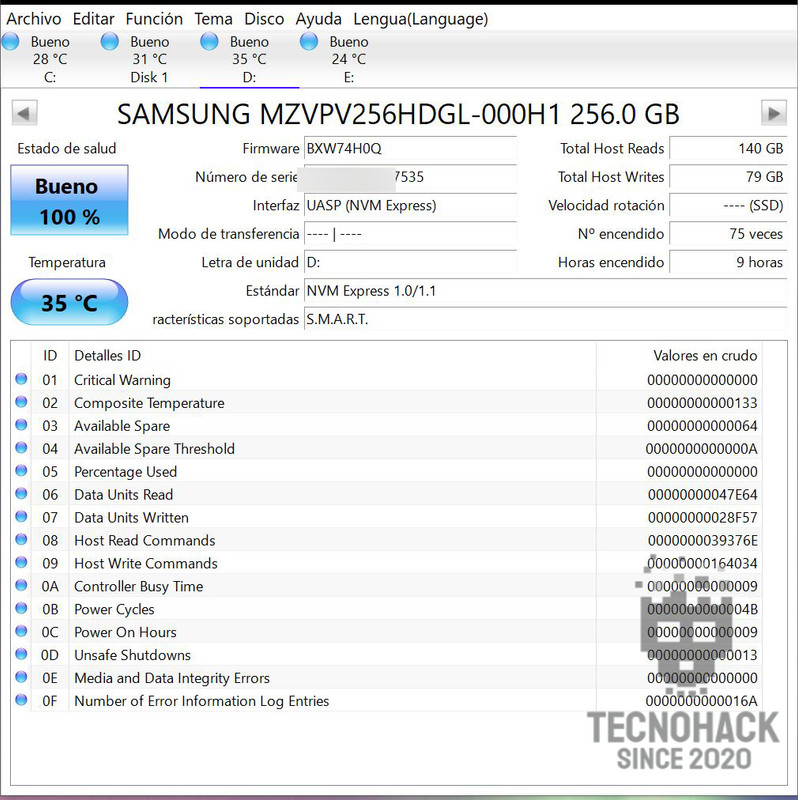The width and height of the screenshot is (798, 800).
Task: Select the D: drive at 35 °C
Action: pyautogui.click(x=249, y=59)
